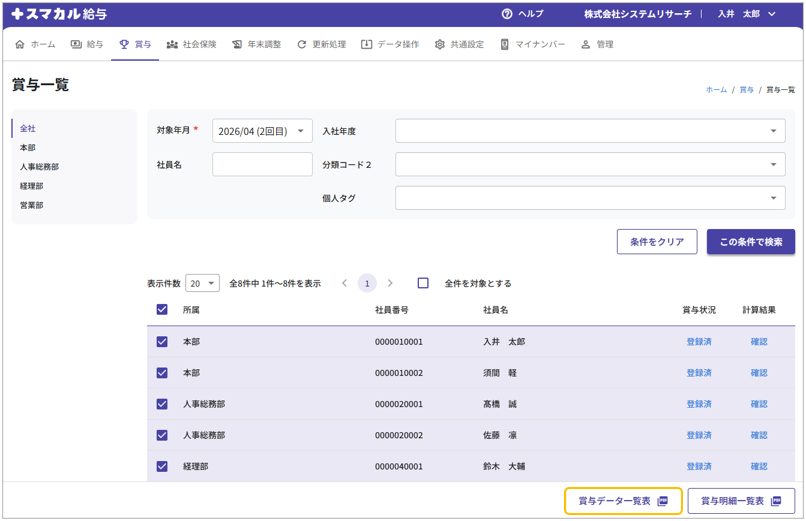Uncheck the row for 入井 太郎
This screenshot has height=521, width=806.
click(x=162, y=342)
